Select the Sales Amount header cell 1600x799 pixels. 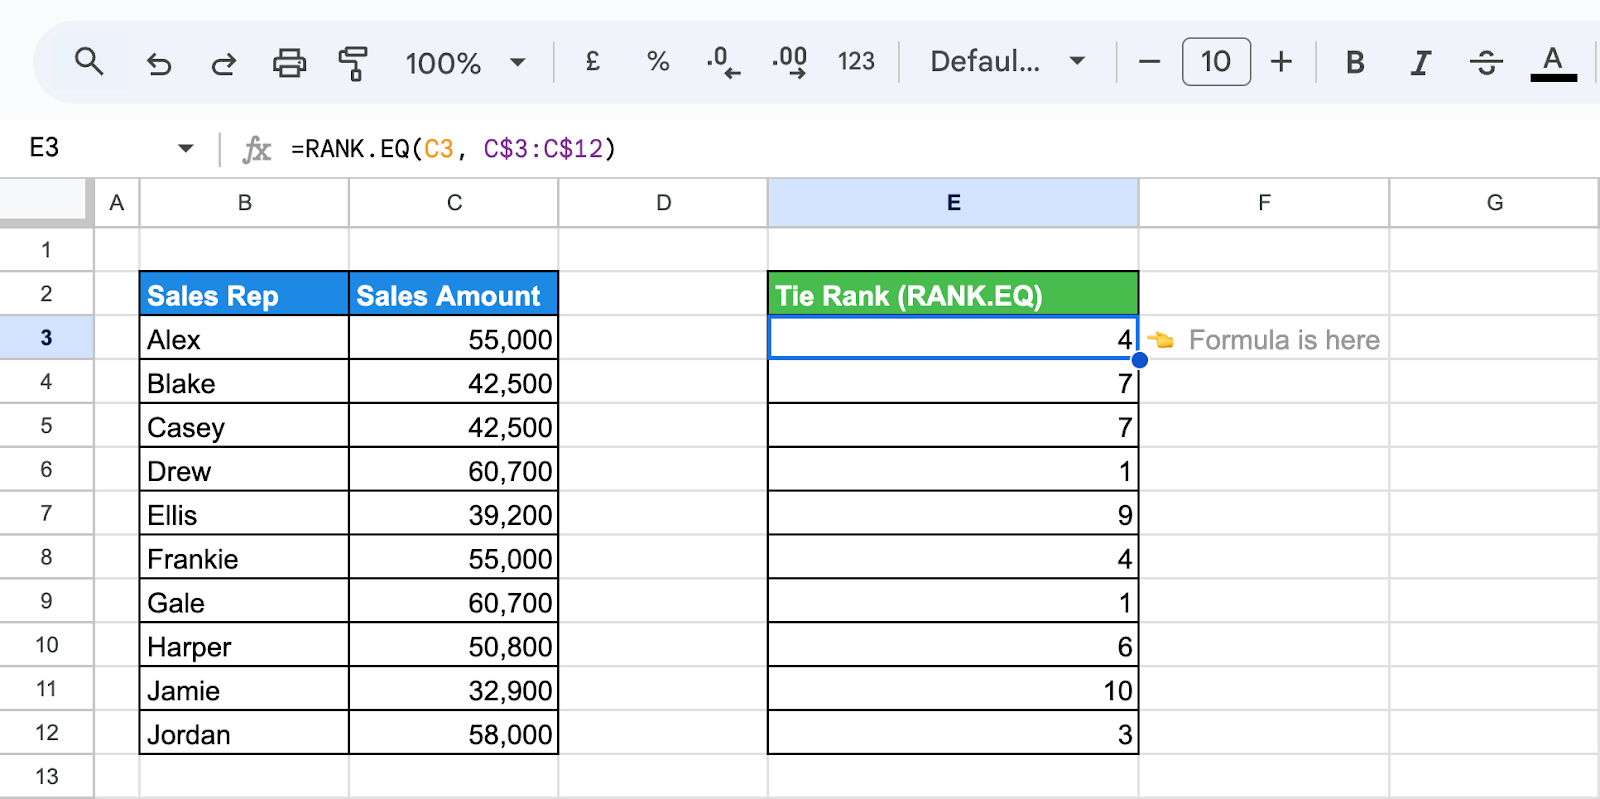point(454,294)
